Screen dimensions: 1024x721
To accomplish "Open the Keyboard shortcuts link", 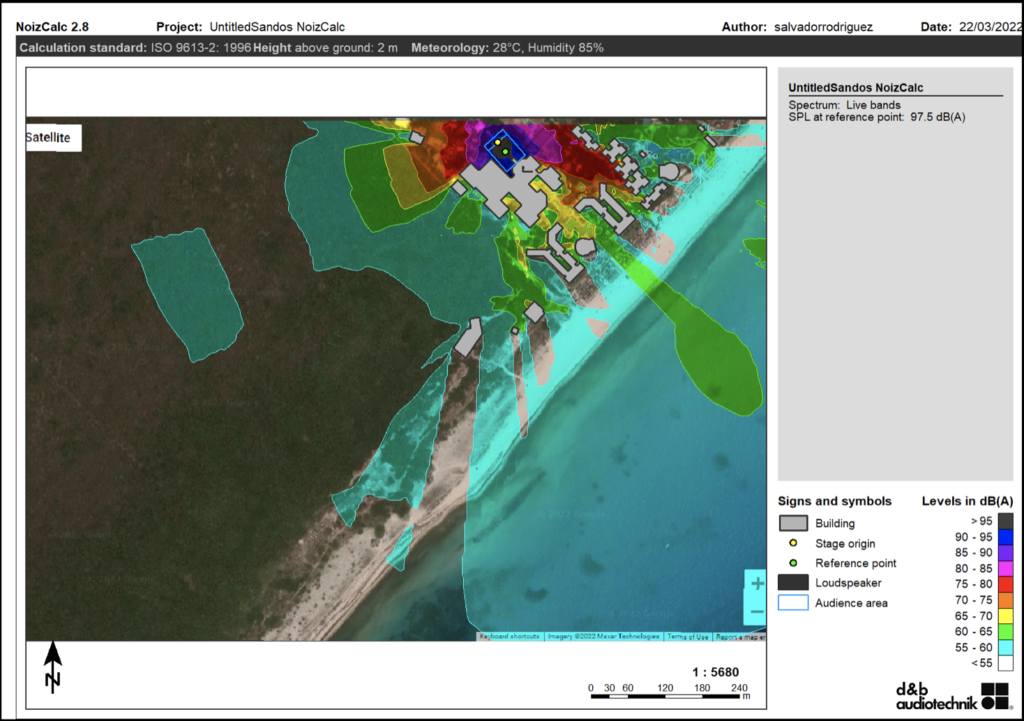I will point(509,636).
